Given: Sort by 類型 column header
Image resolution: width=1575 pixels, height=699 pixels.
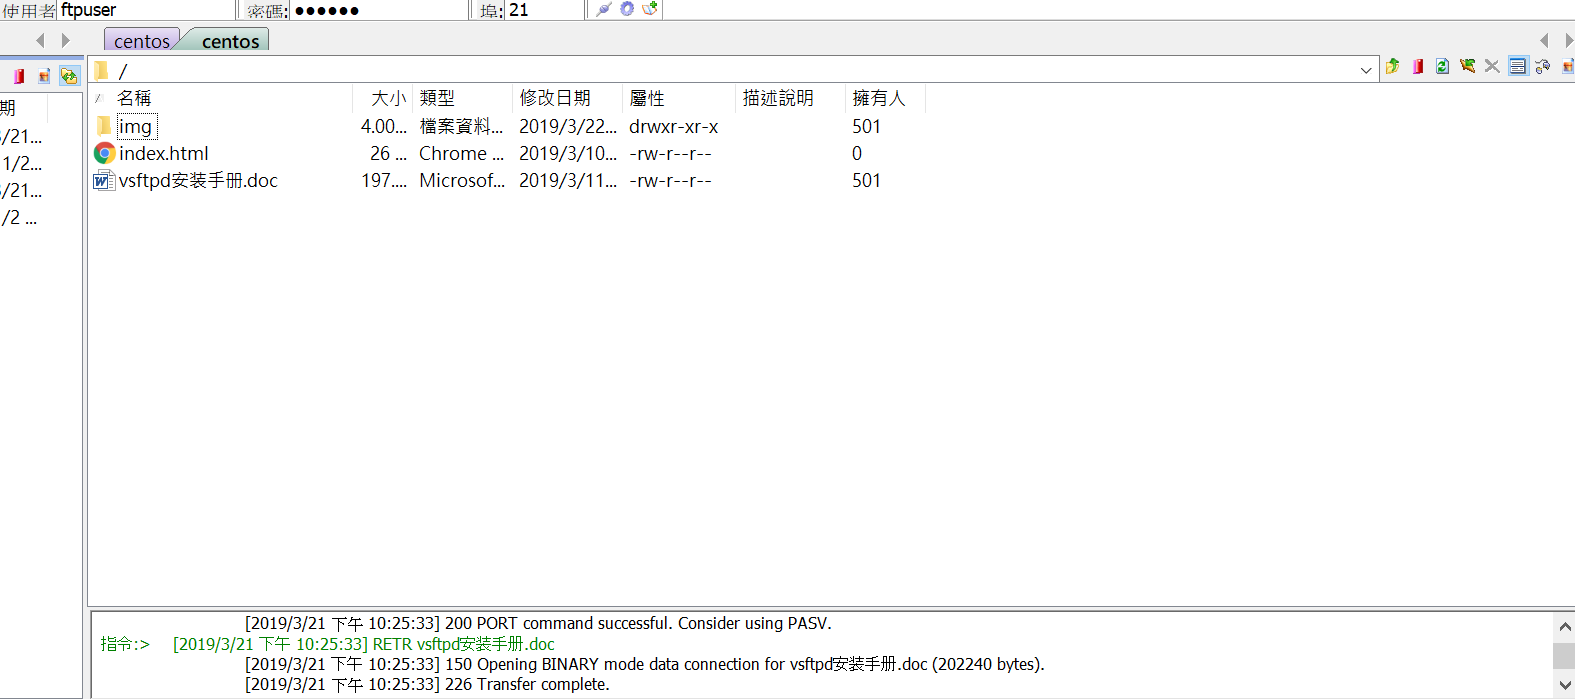Looking at the screenshot, I should click(437, 98).
